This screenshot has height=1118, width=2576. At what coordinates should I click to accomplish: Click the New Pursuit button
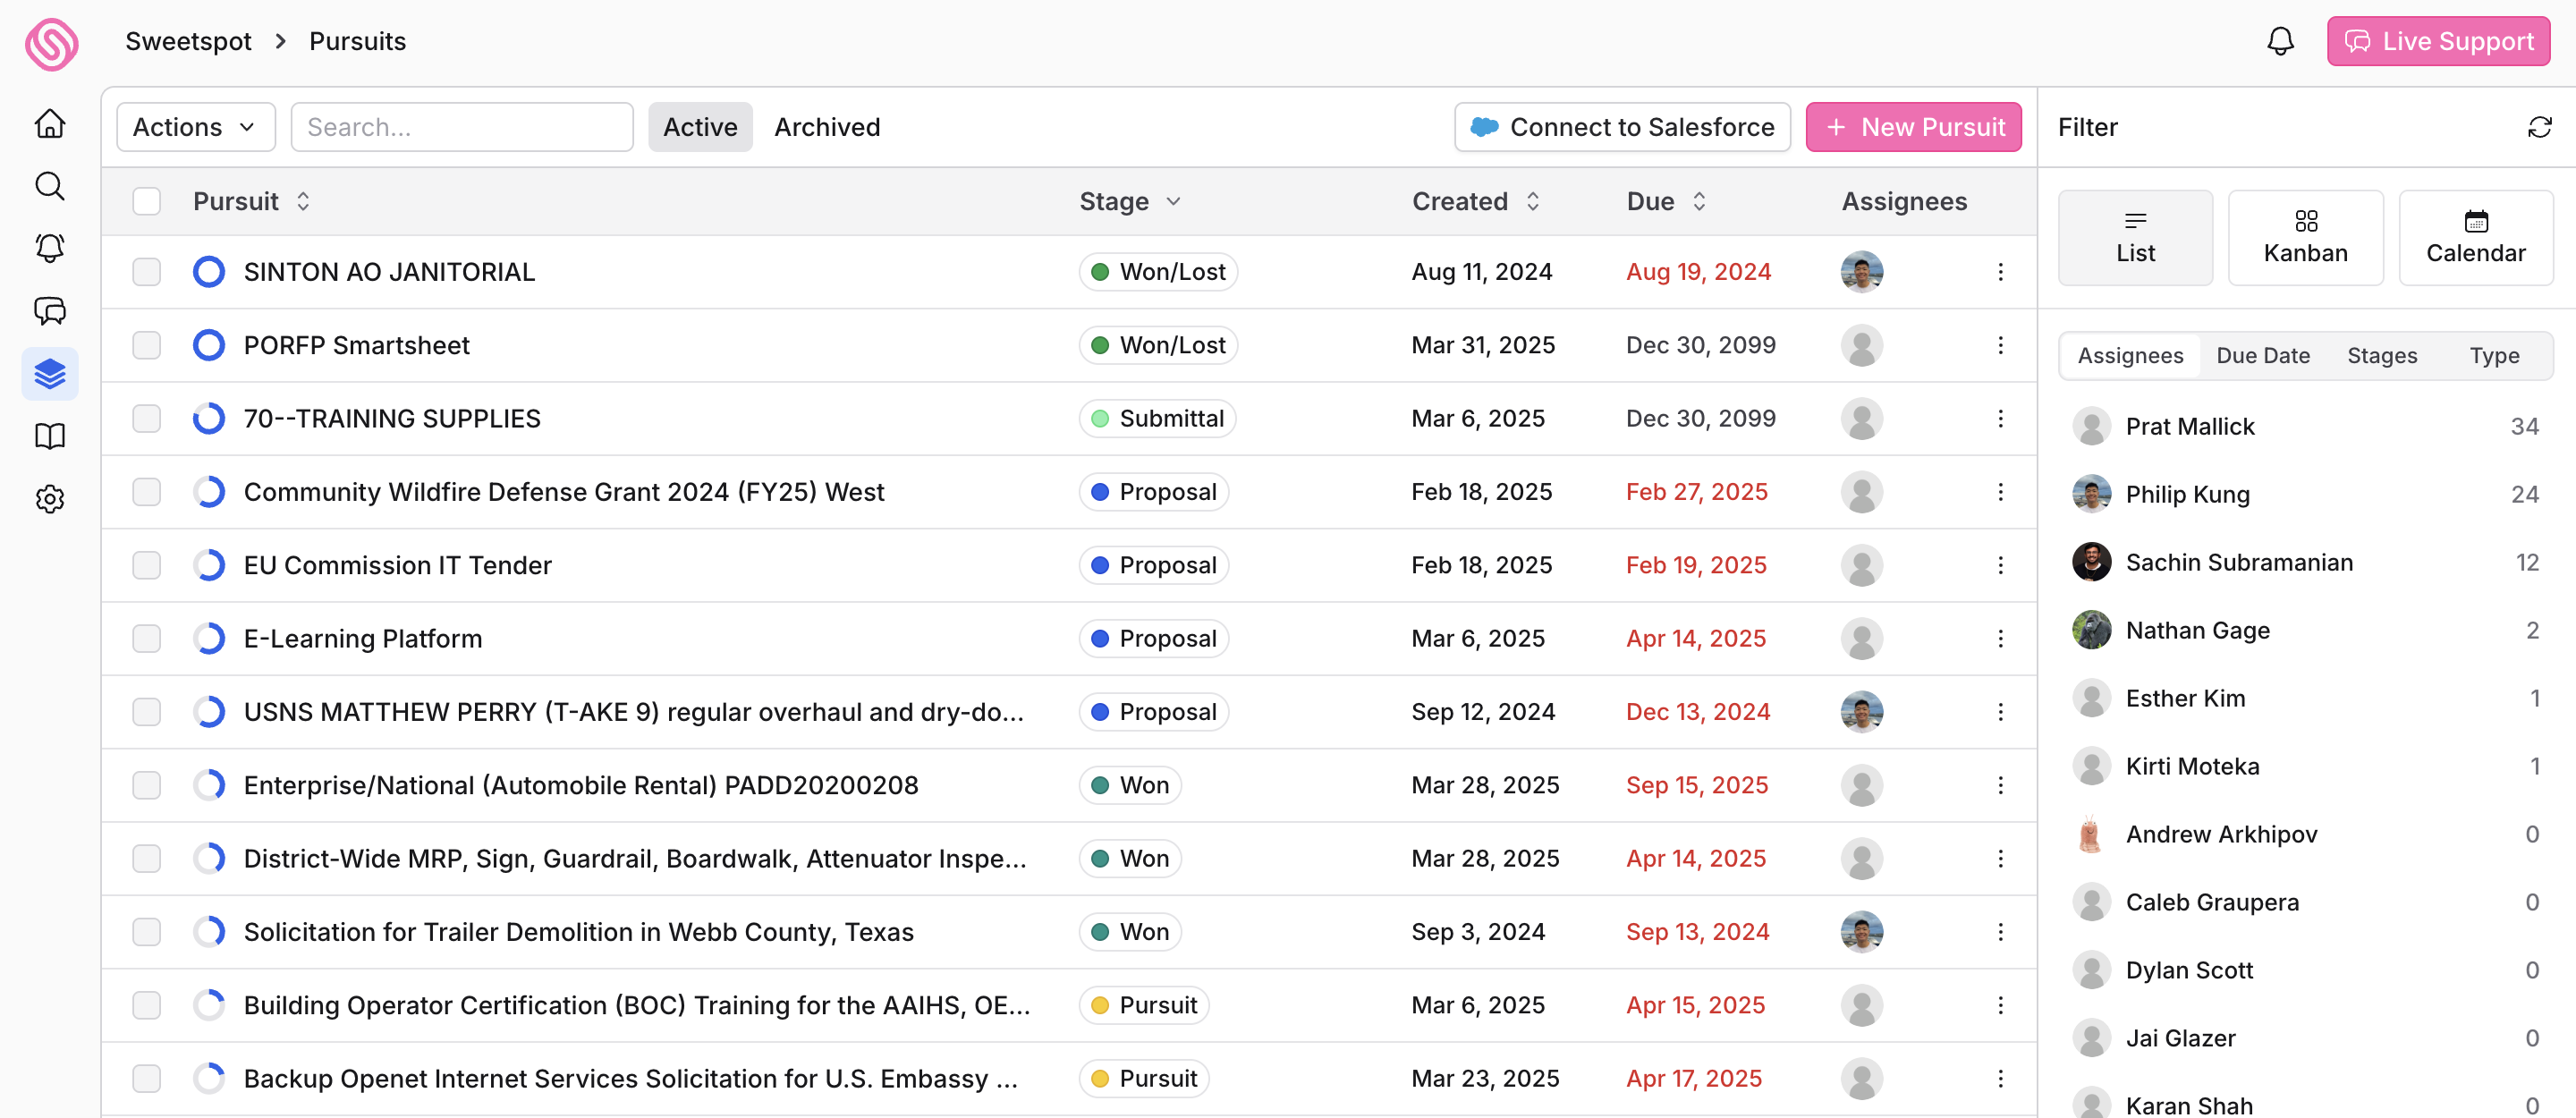[x=1913, y=127]
